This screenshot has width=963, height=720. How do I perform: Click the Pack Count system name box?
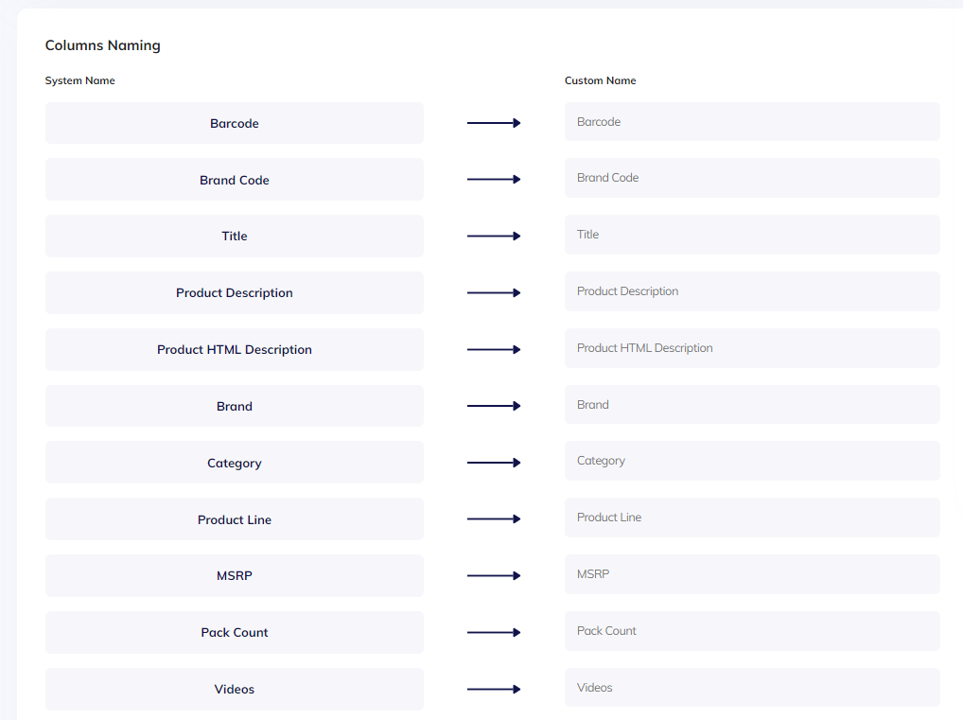pyautogui.click(x=234, y=633)
